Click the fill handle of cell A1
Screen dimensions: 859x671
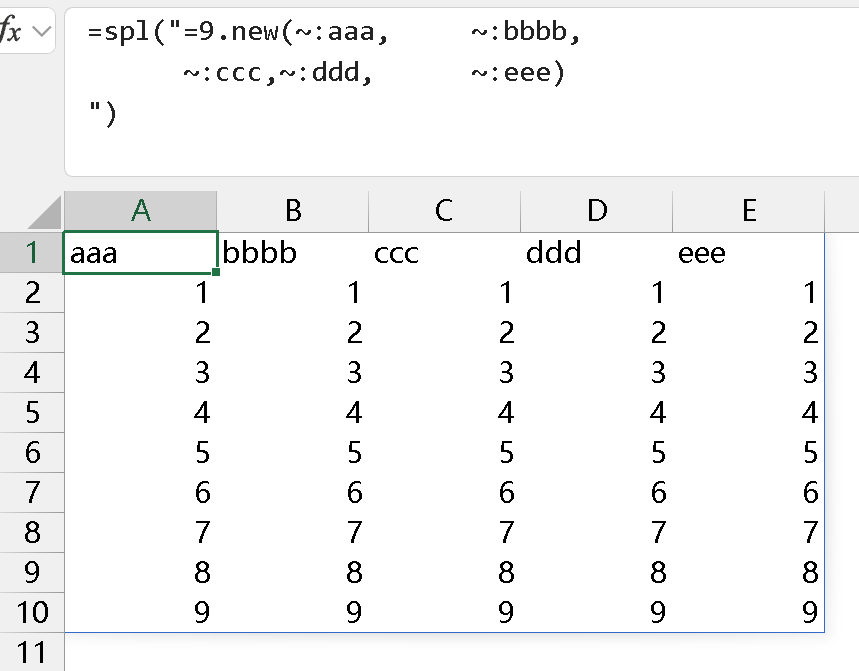point(216,271)
